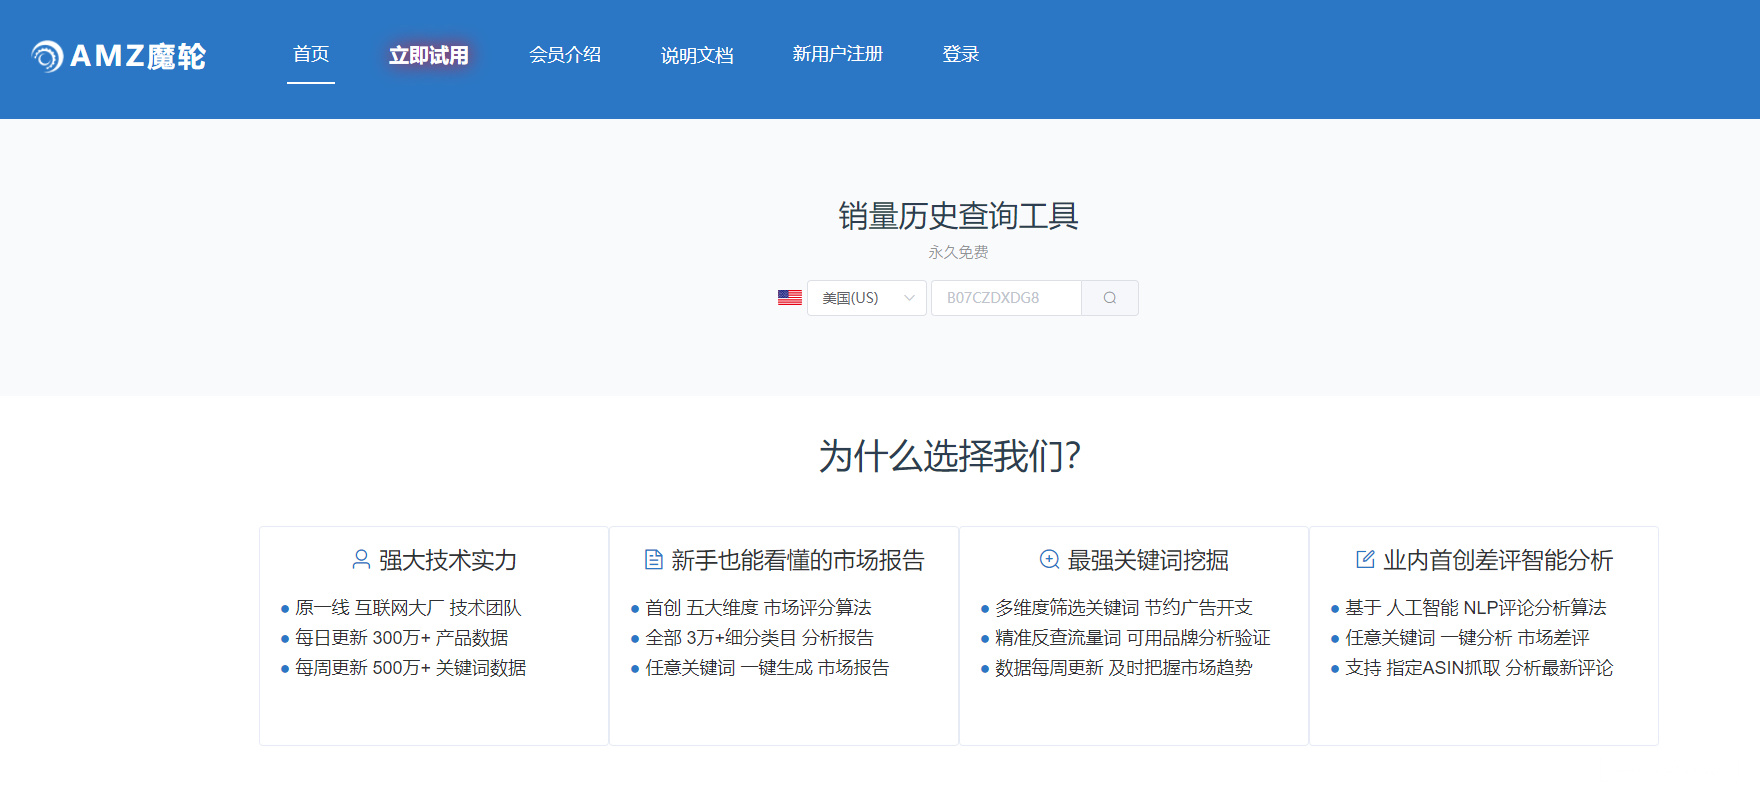
Task: Click the user icon beside 强大技术实力
Action: point(361,559)
